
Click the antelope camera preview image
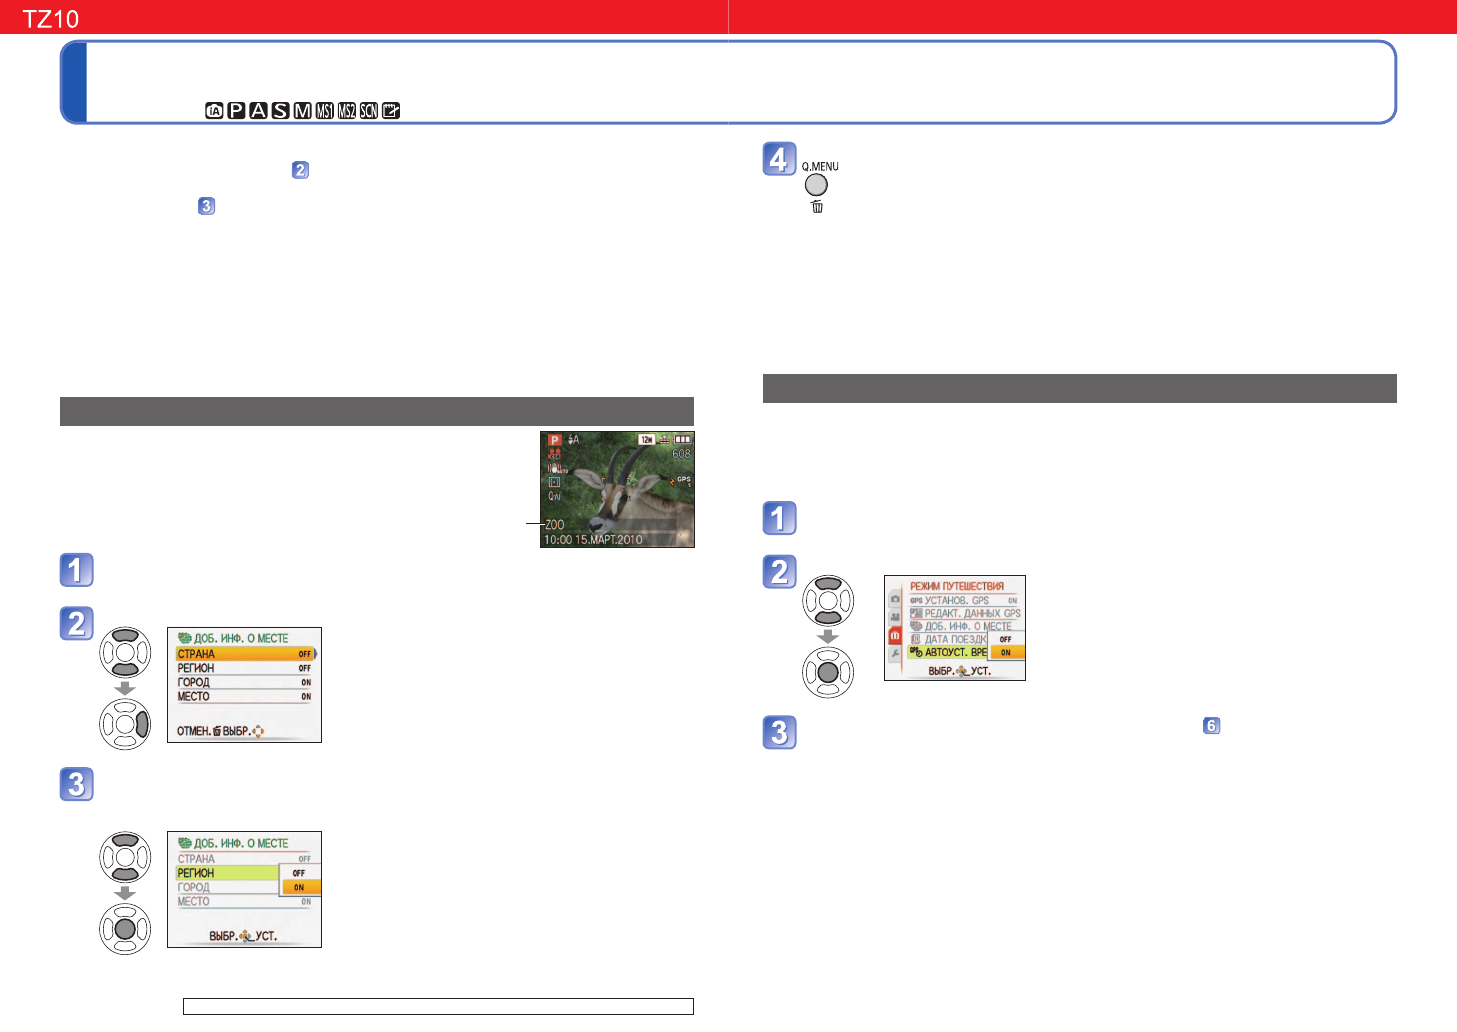(x=617, y=489)
